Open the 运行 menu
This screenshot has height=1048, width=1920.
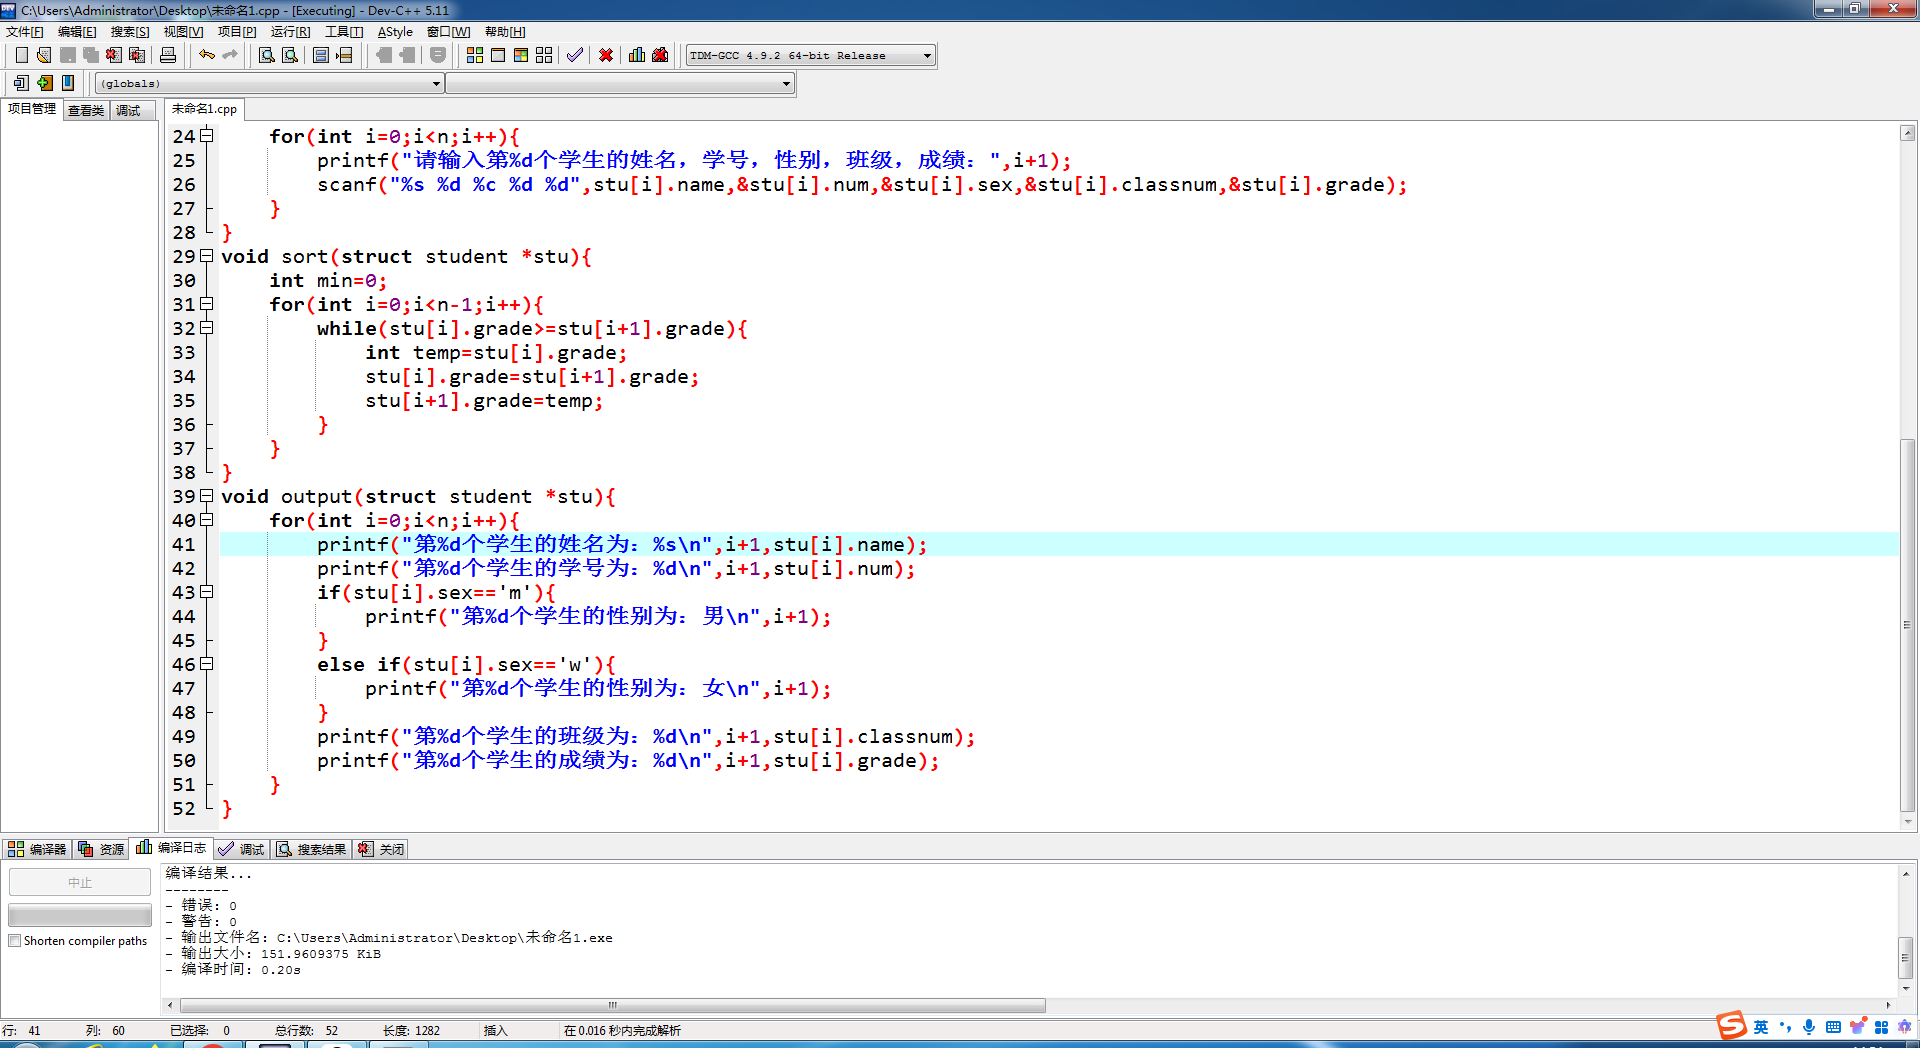[290, 32]
